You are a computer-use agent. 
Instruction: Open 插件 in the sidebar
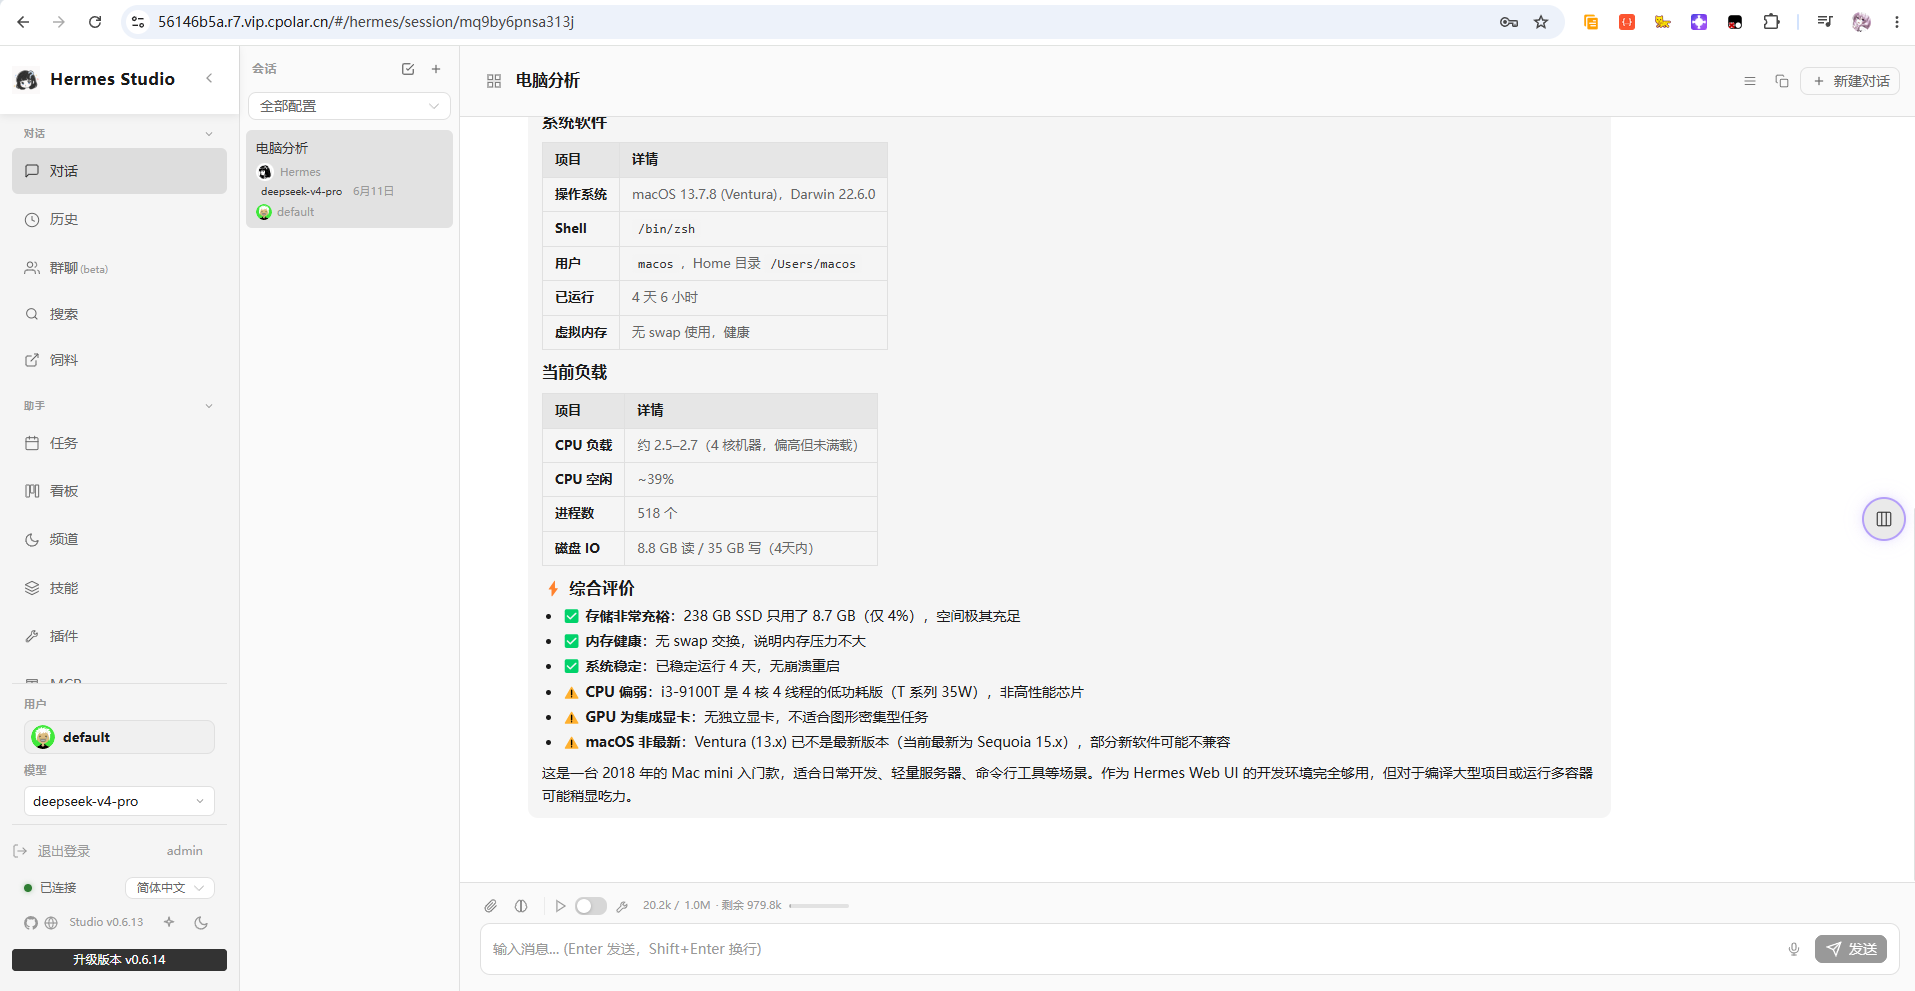119,636
